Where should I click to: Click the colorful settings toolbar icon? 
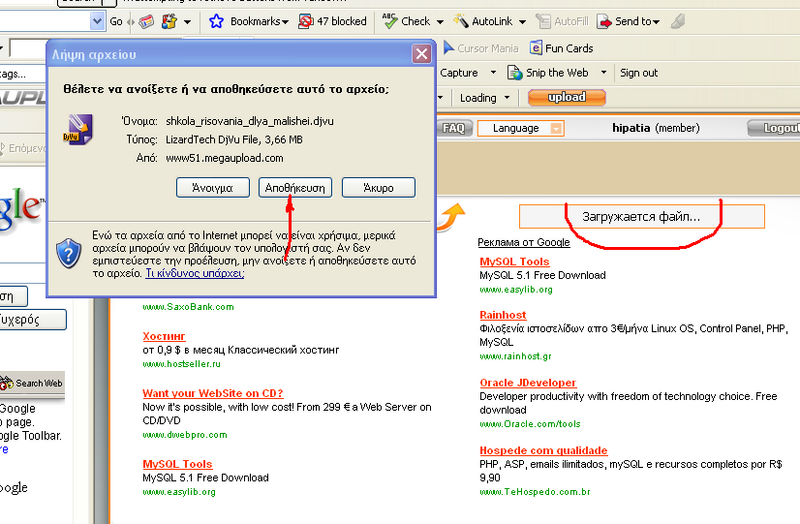coord(169,21)
